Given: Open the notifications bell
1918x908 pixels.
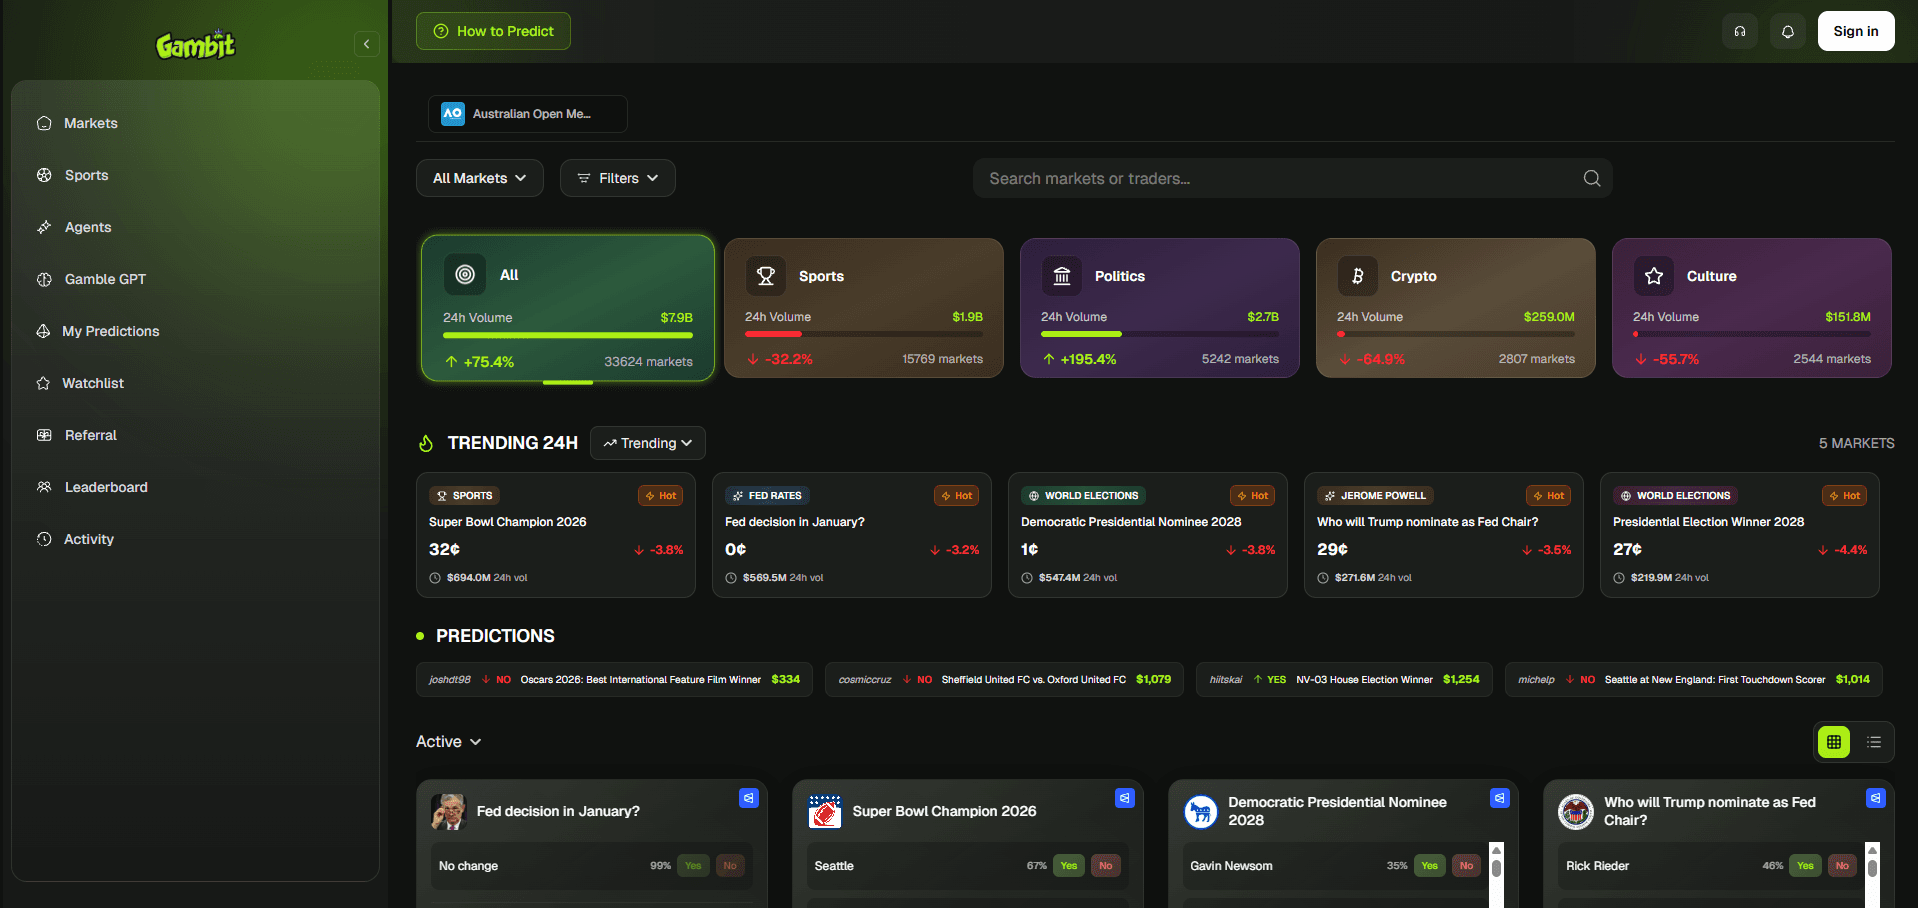Looking at the screenshot, I should [x=1787, y=31].
